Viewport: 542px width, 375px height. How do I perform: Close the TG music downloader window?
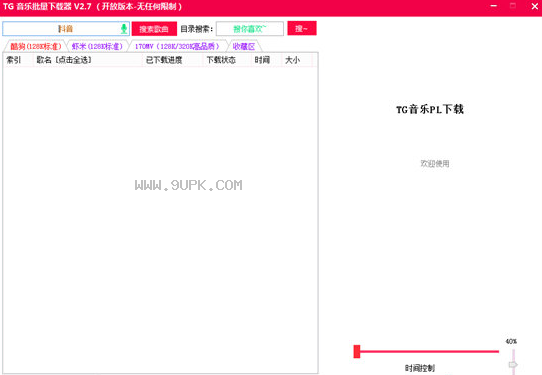coord(534,6)
